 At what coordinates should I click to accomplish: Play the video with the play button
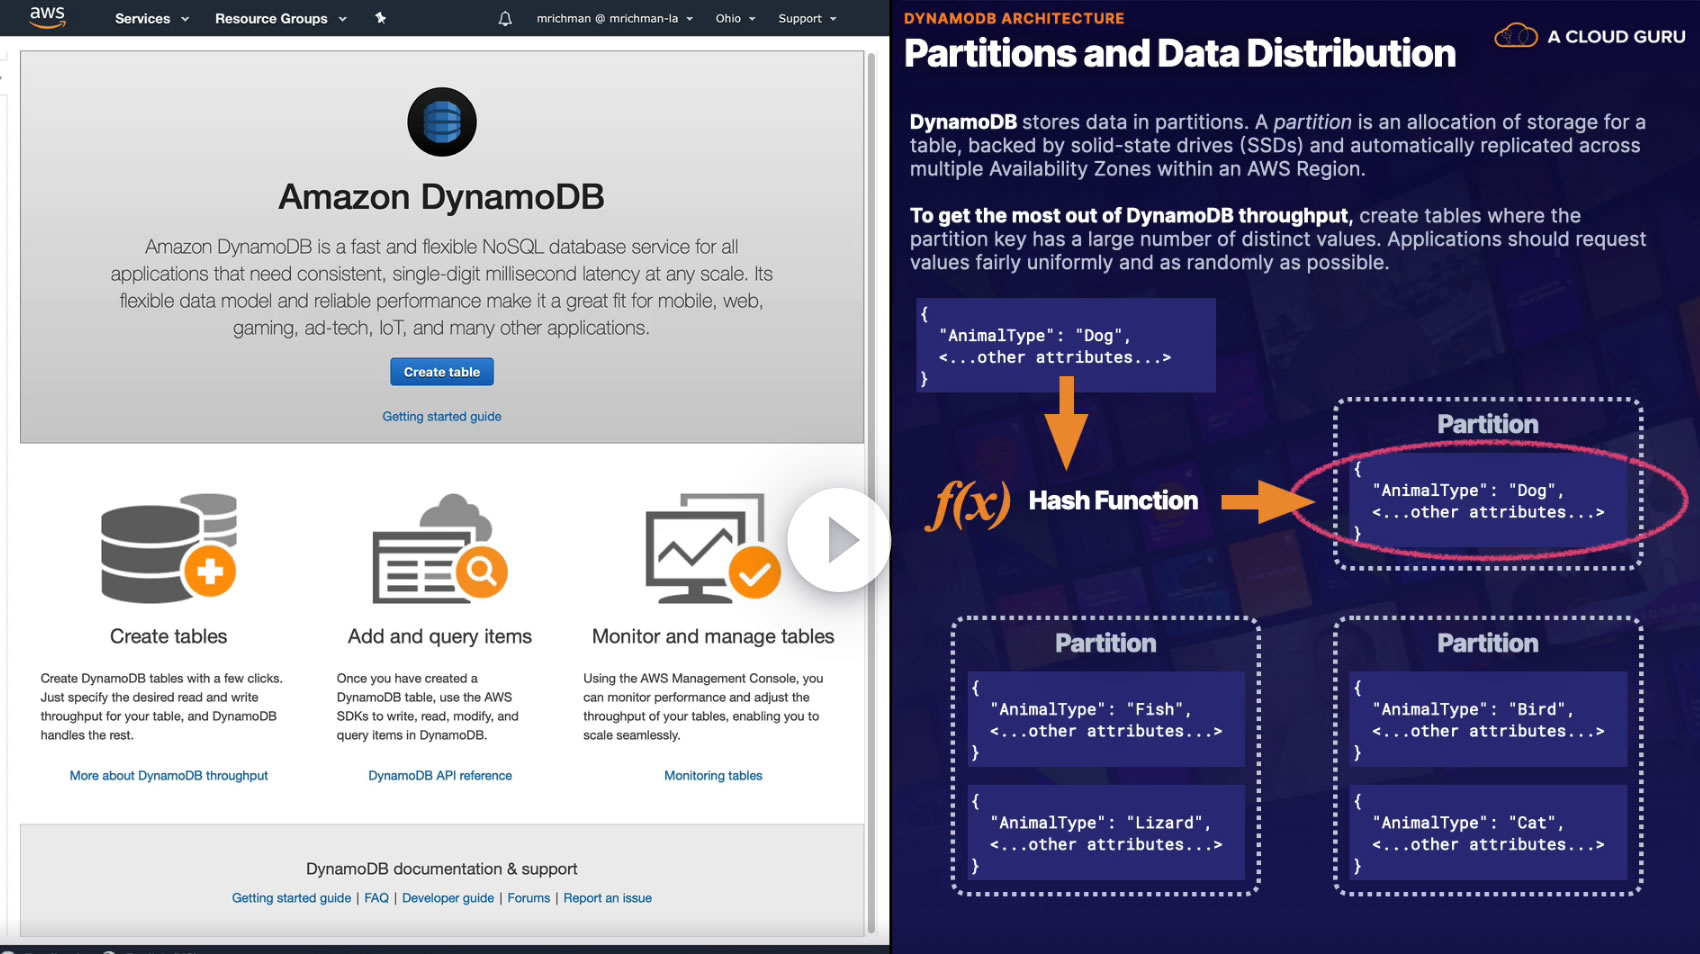coord(839,540)
